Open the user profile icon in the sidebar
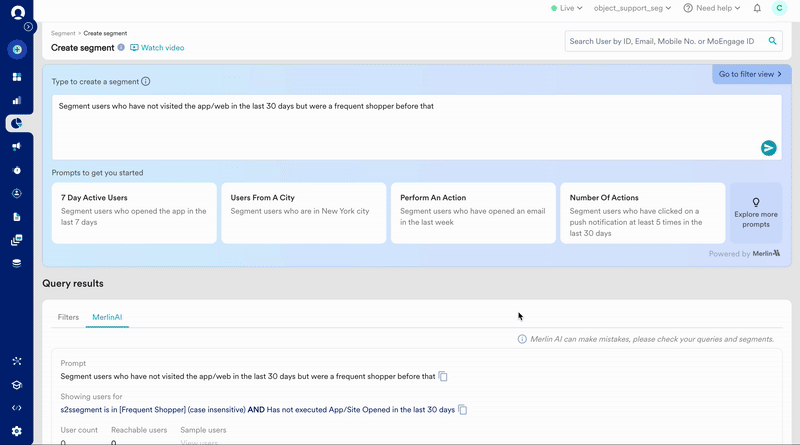 [17, 193]
